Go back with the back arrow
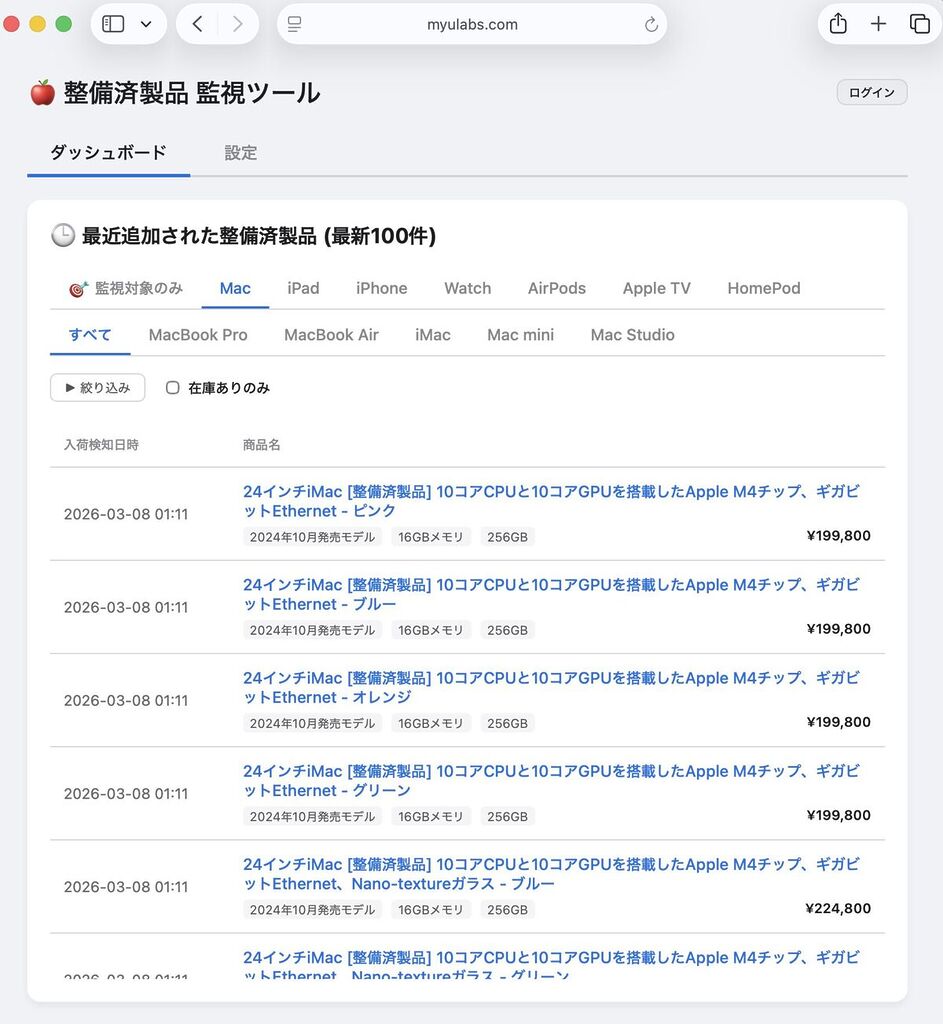Viewport: 943px width, 1024px height. [197, 24]
